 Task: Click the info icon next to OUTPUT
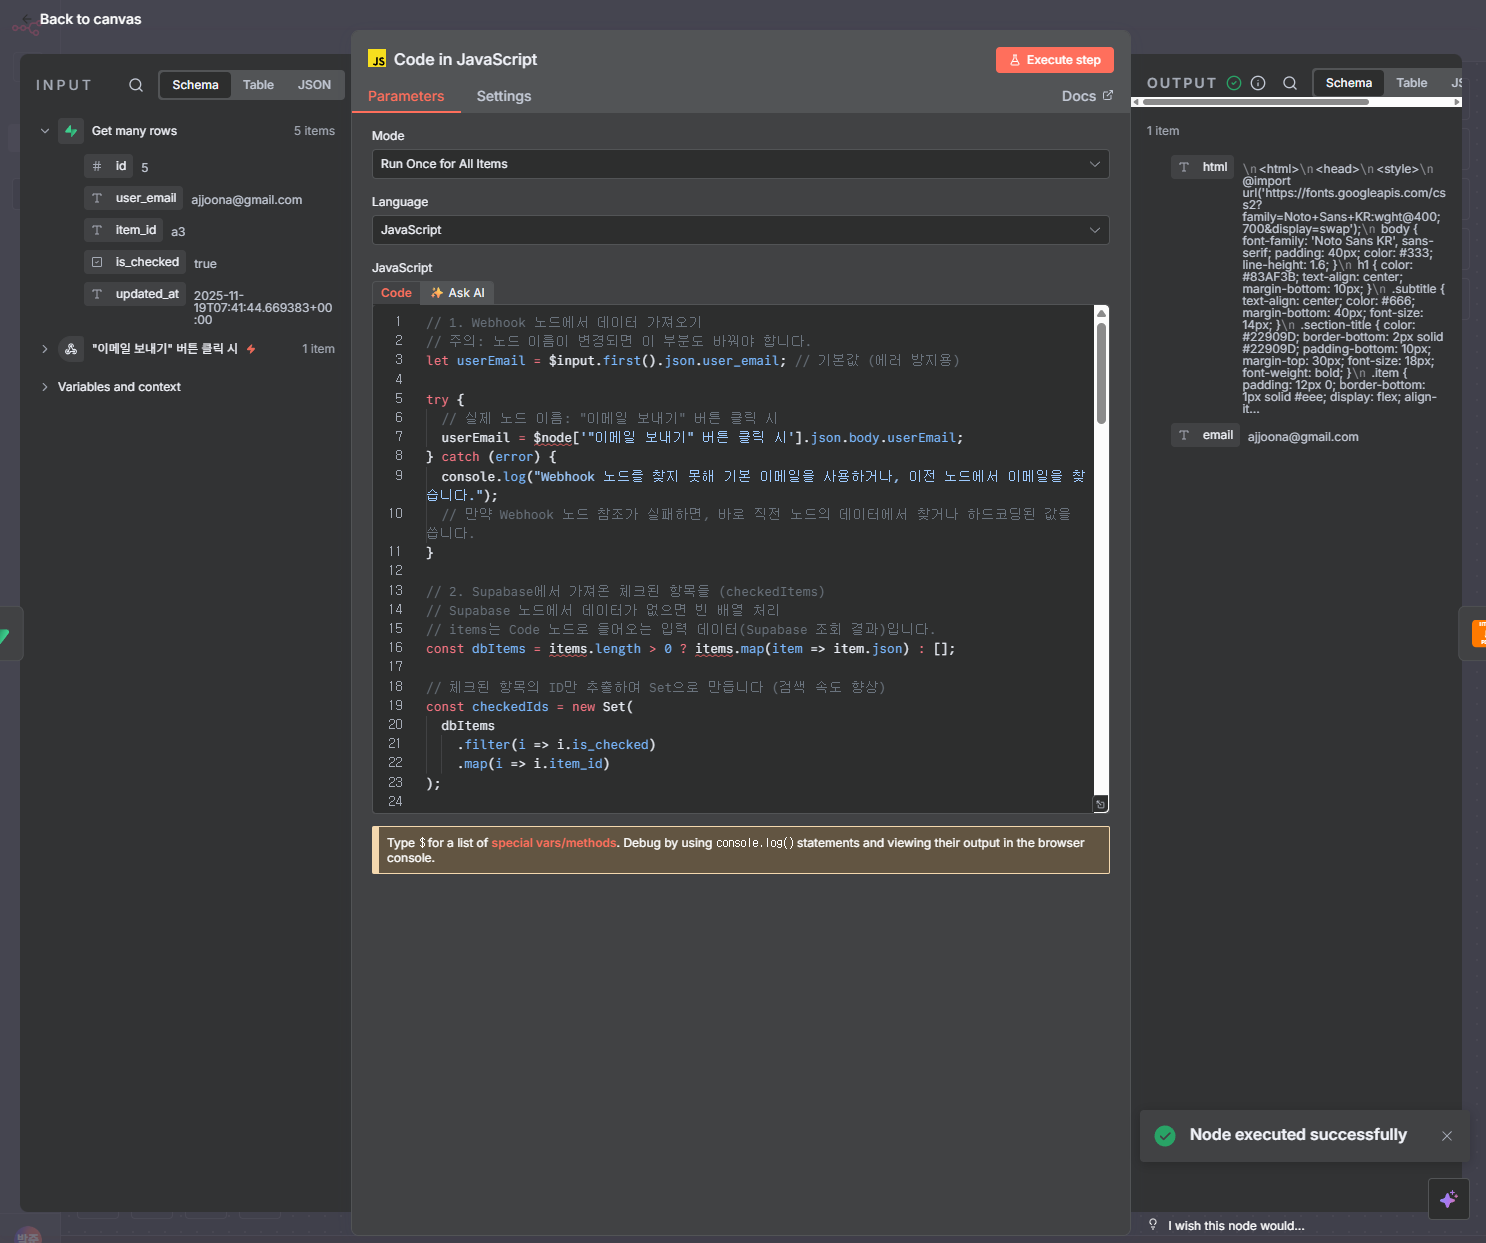click(1258, 83)
